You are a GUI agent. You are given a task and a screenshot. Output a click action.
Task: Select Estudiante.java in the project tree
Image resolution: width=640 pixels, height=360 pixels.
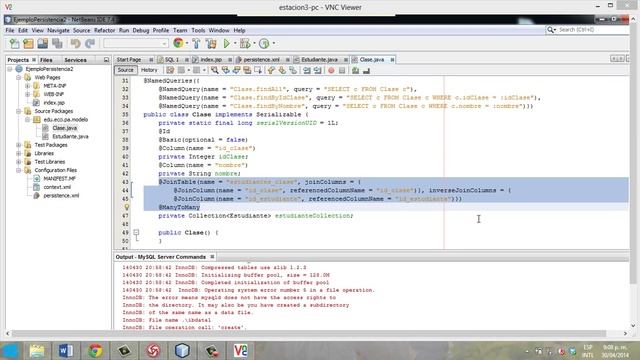70,137
